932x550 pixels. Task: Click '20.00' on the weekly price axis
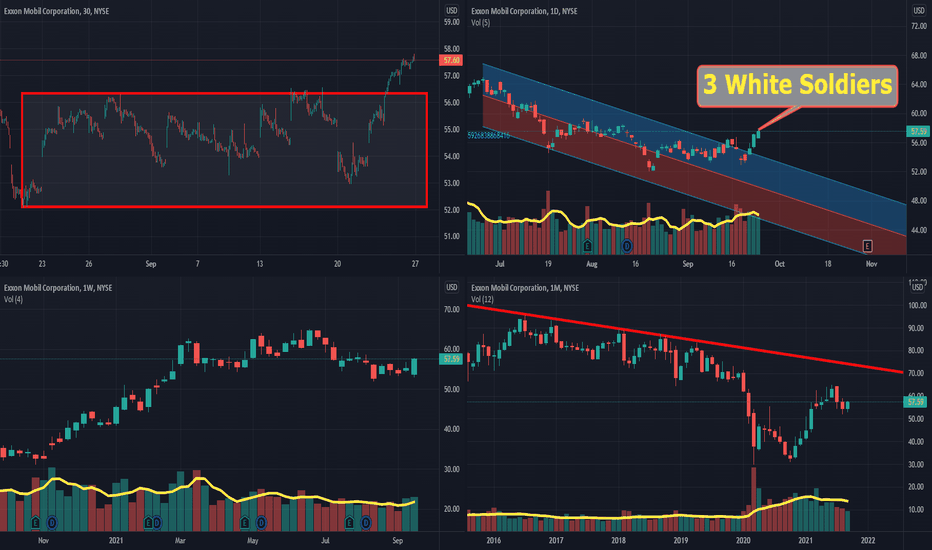pyautogui.click(x=452, y=509)
